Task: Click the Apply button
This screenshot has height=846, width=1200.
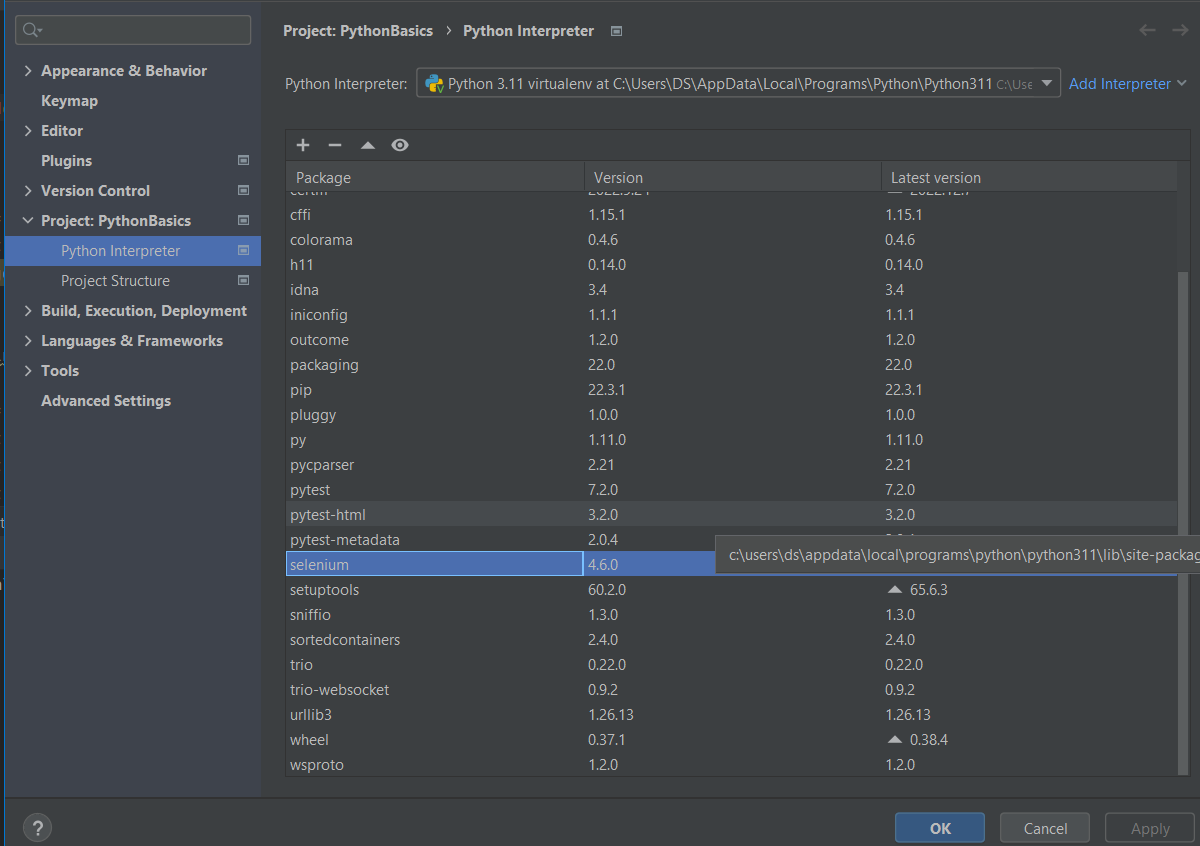Action: point(1150,828)
